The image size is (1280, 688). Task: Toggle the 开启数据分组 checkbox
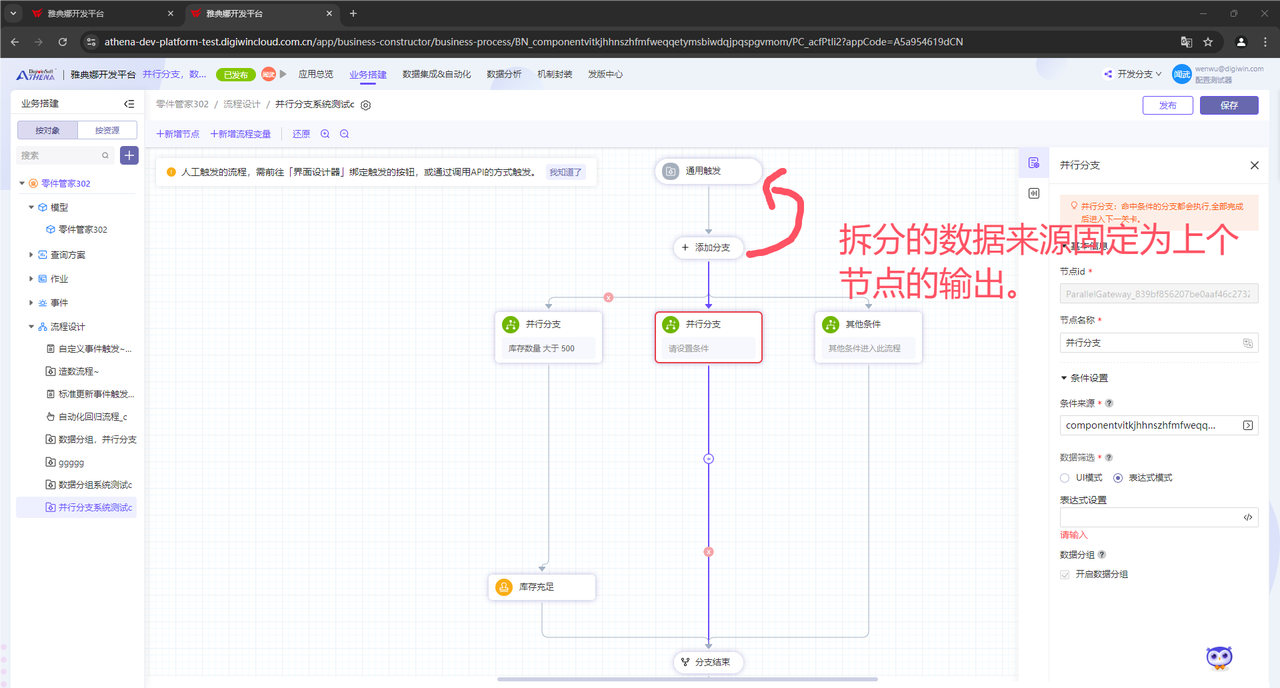click(1065, 575)
